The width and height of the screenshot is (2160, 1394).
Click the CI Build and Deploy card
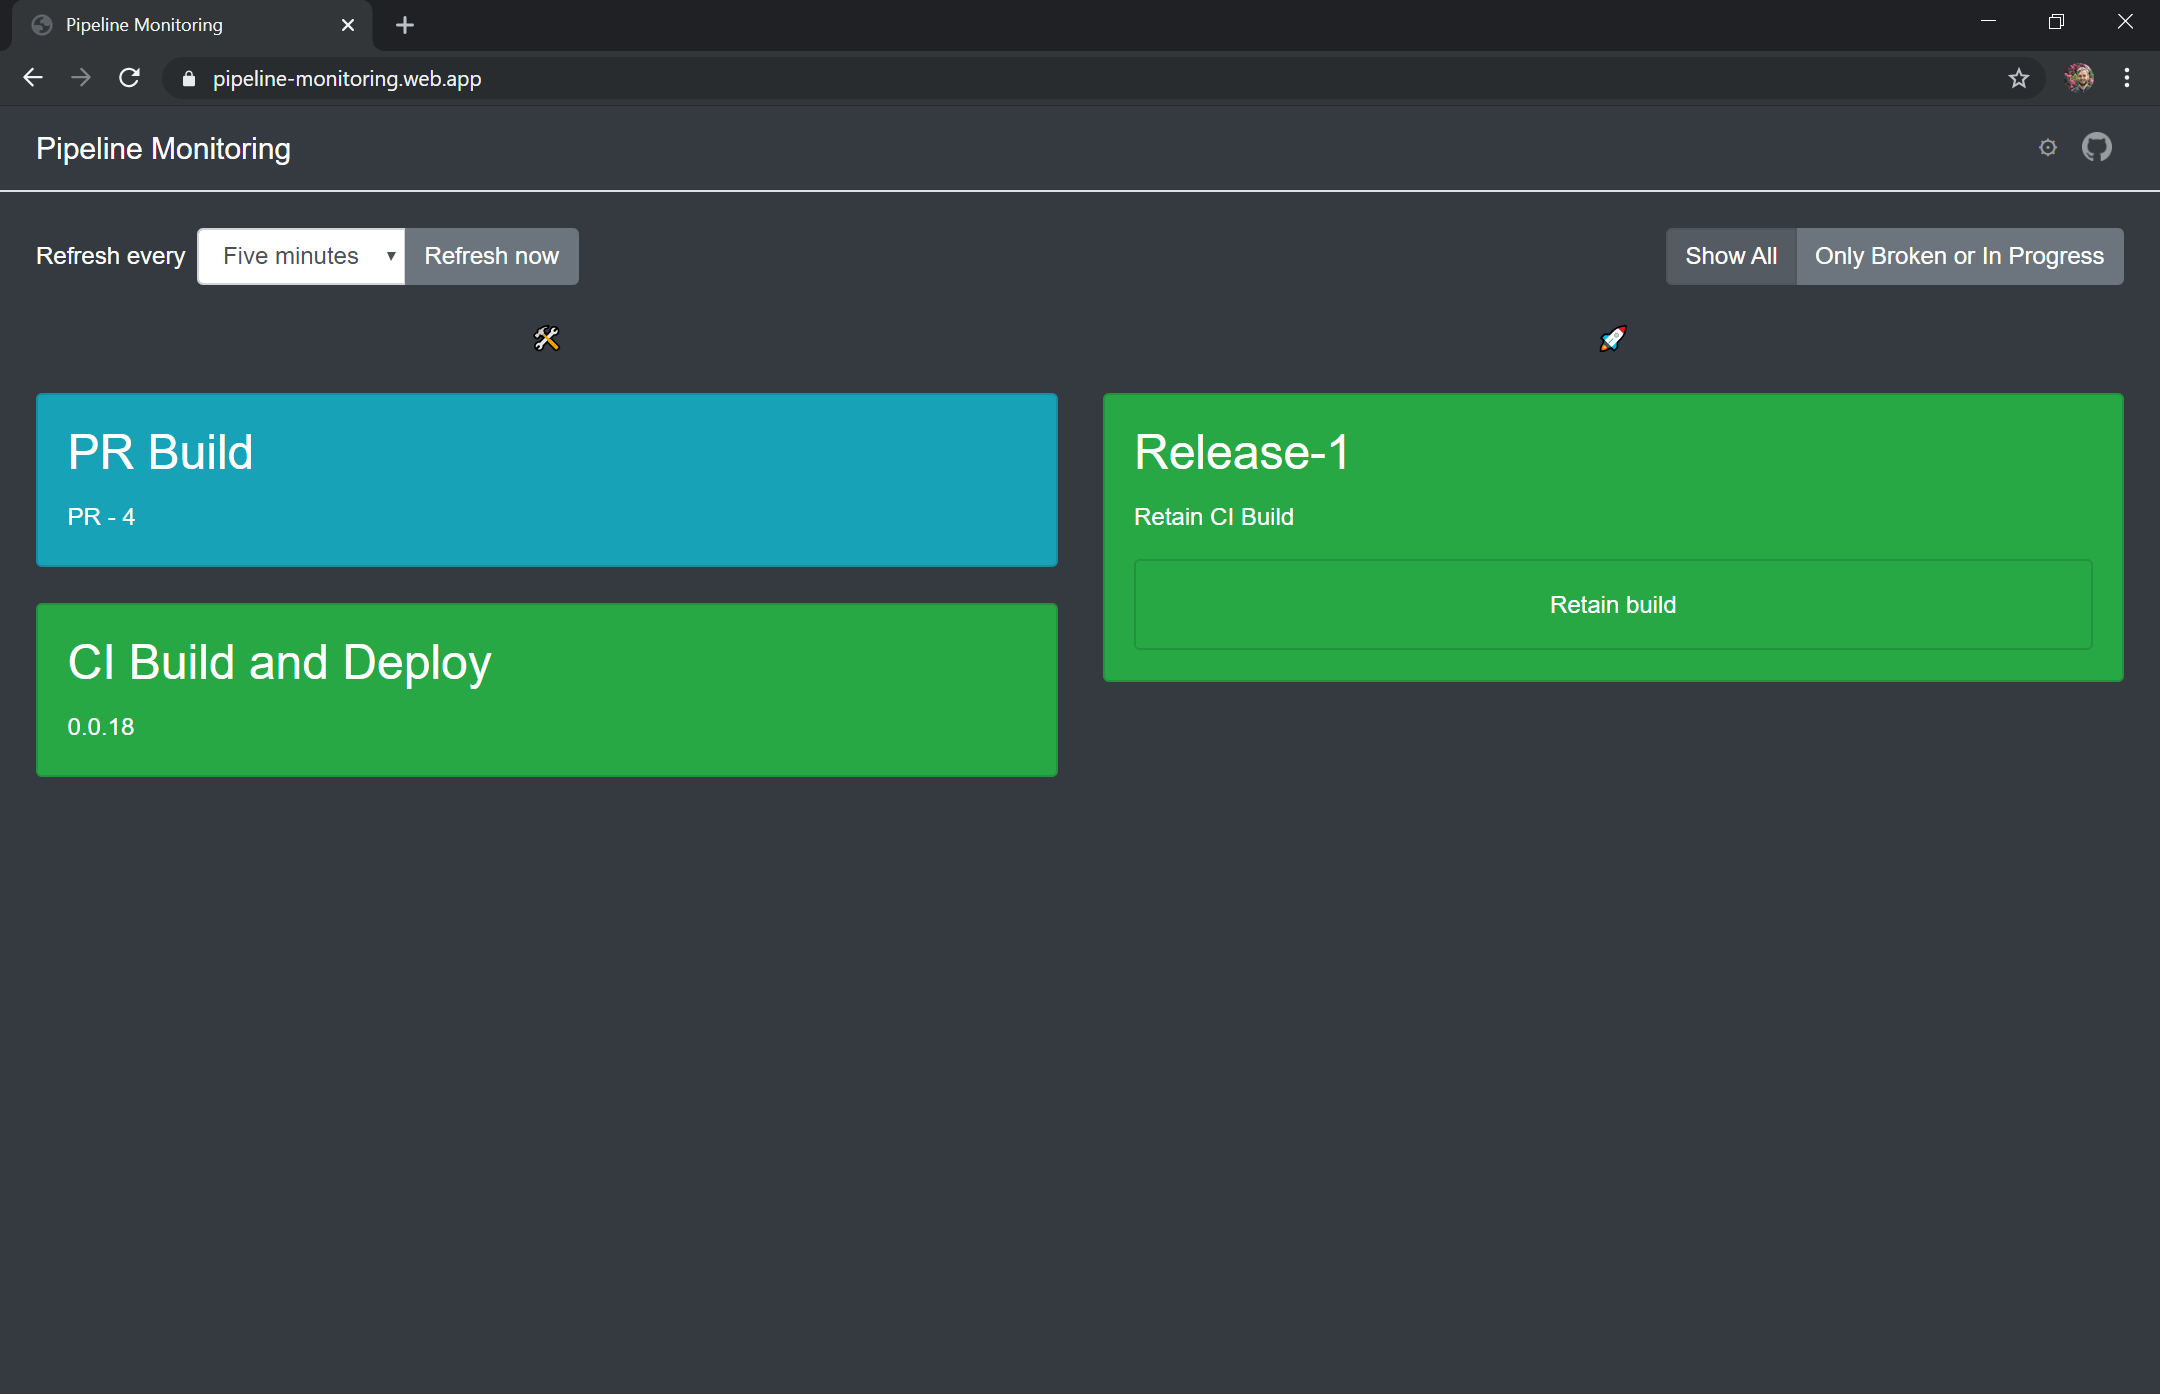(546, 688)
